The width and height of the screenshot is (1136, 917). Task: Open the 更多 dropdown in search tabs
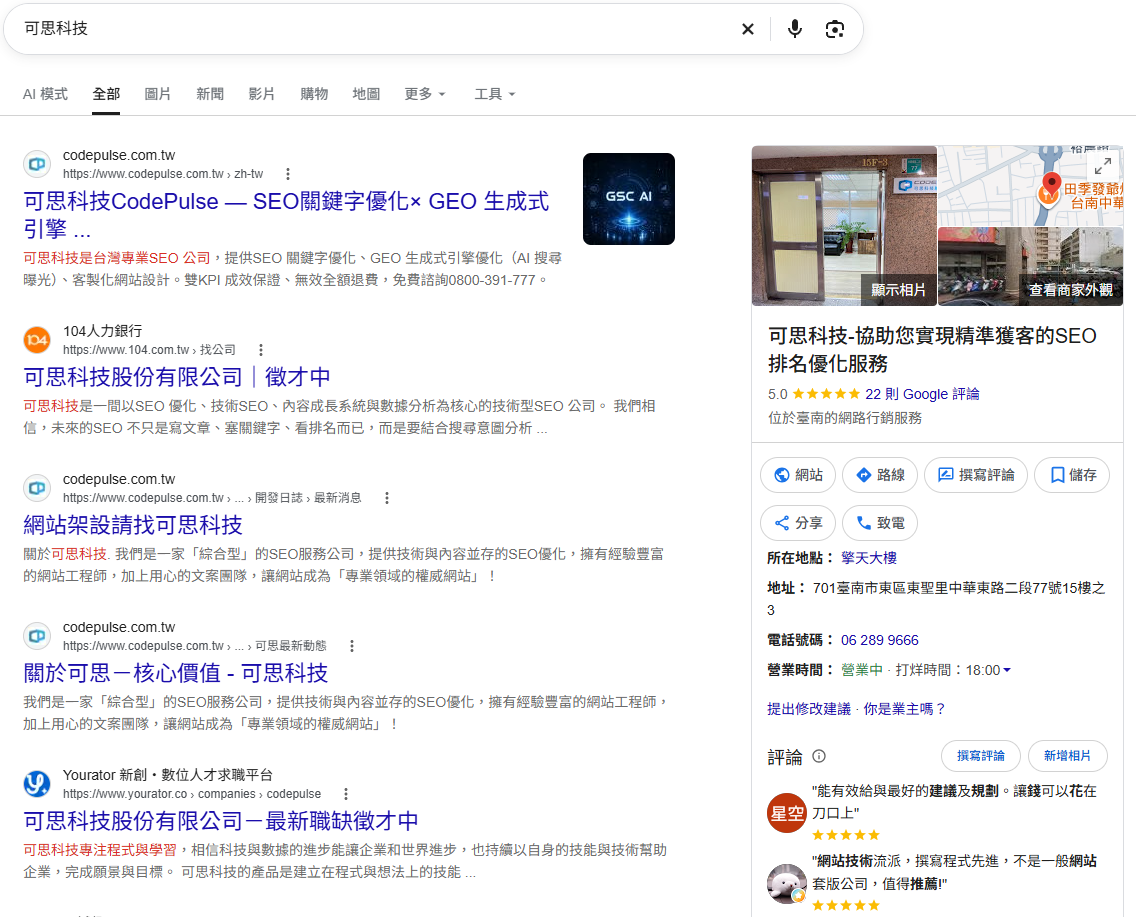[425, 94]
